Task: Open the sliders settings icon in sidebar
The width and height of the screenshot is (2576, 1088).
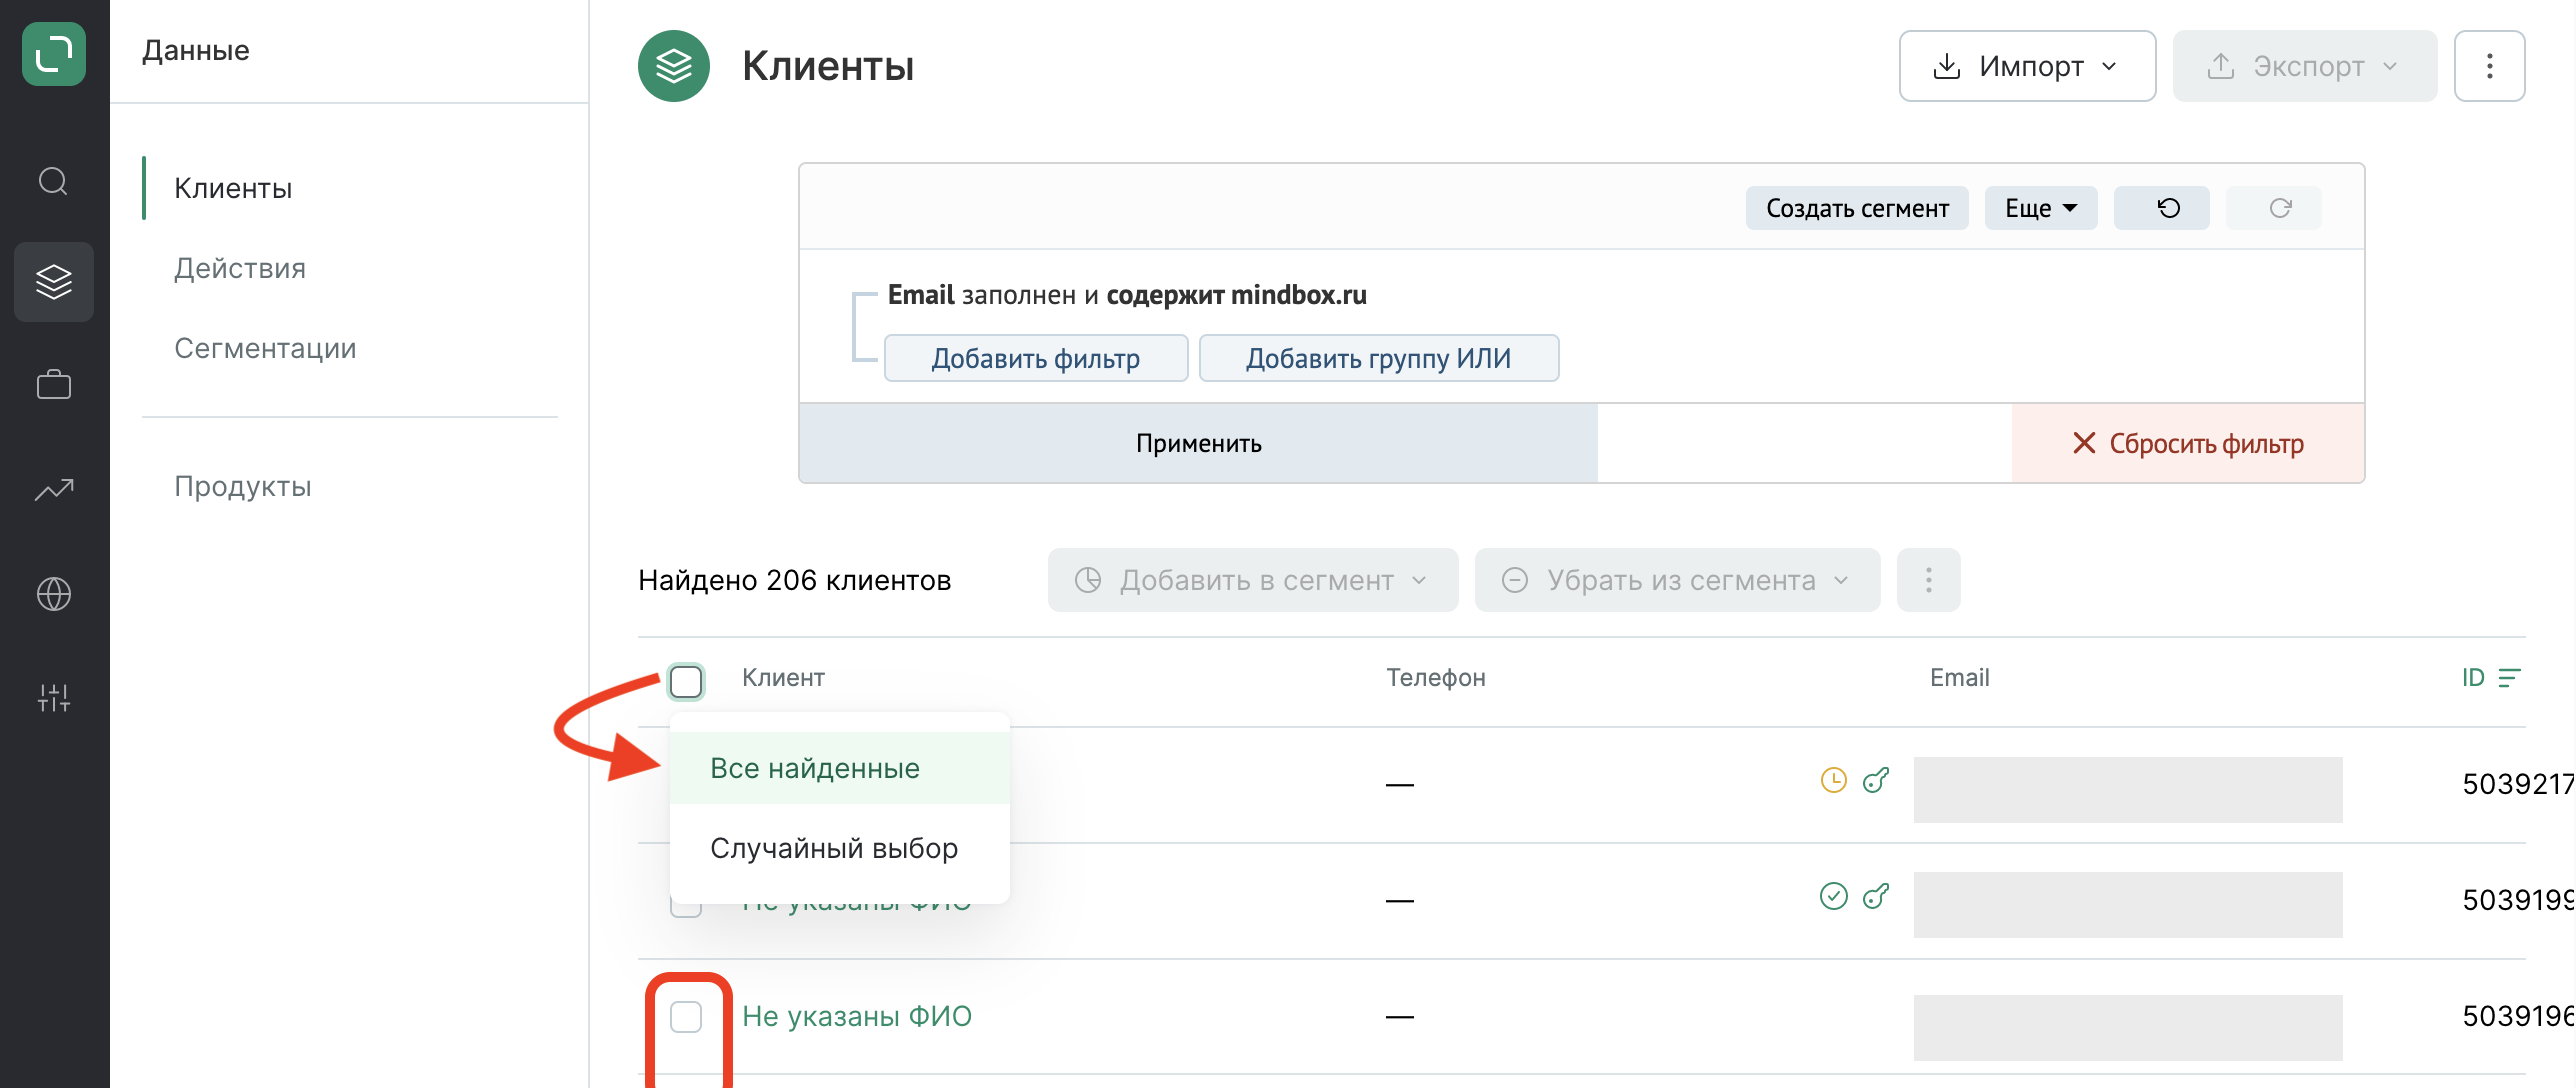Action: click(x=54, y=697)
